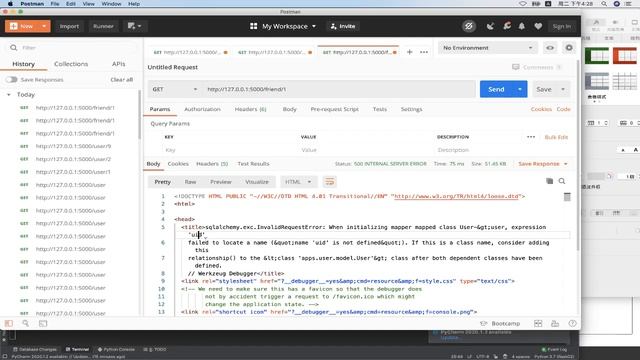The image size is (640, 360).
Task: Open Bootcamp in the status bar
Action: (500, 324)
